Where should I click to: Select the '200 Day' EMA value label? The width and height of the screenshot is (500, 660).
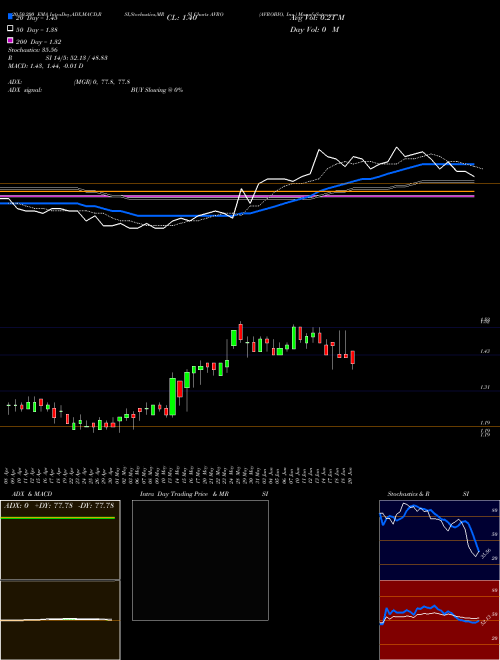39,42
